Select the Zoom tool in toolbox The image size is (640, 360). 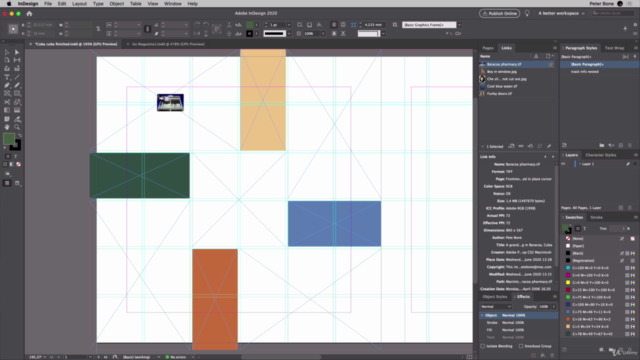pyautogui.click(x=17, y=127)
